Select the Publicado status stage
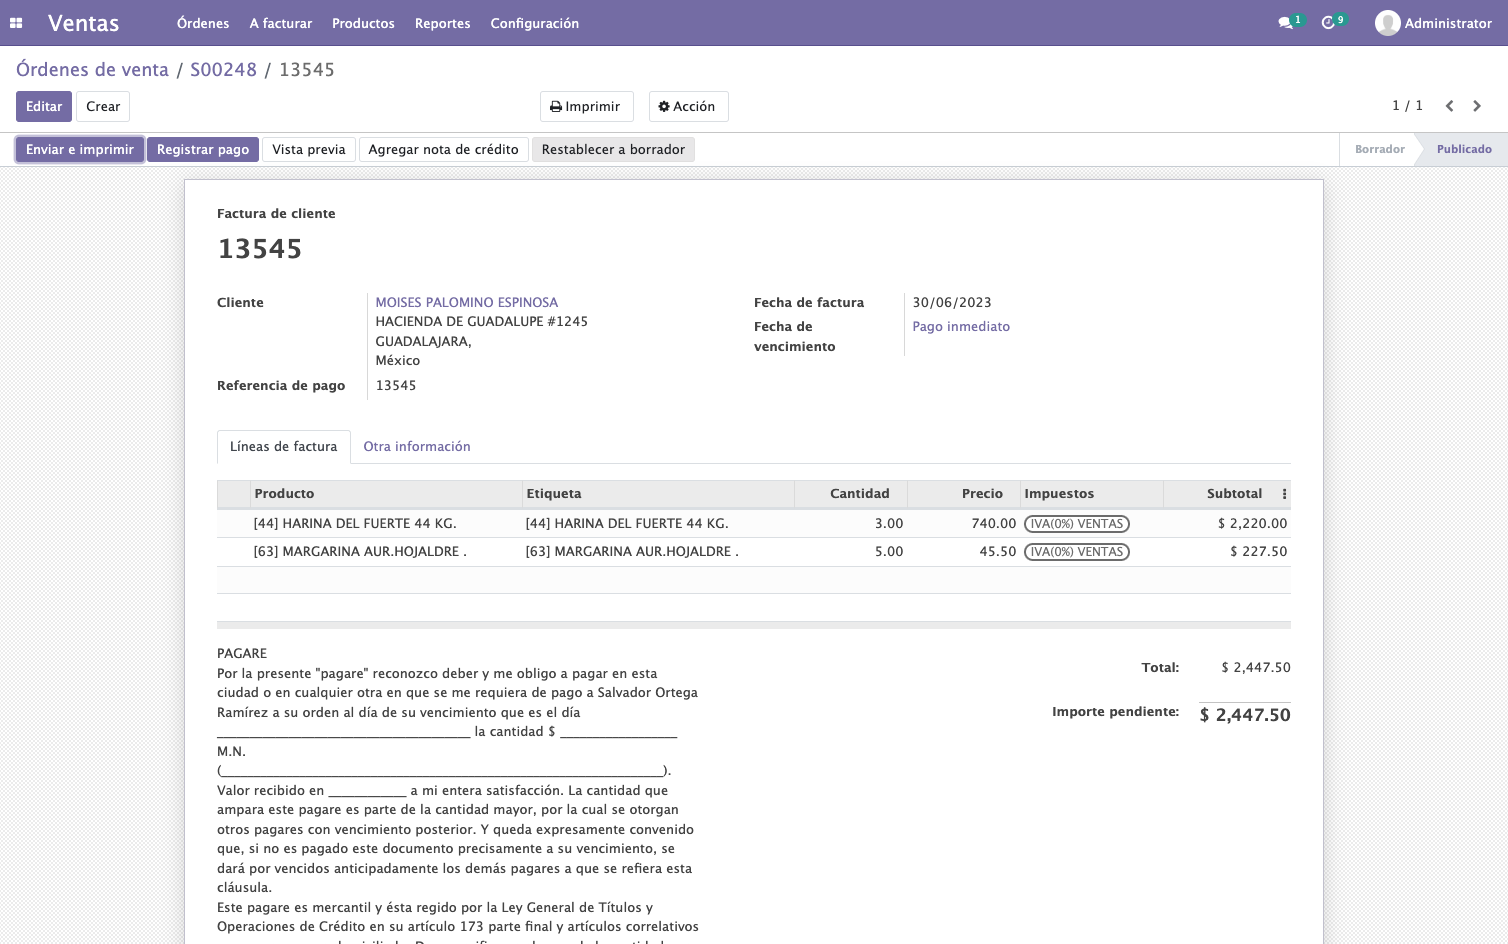This screenshot has height=944, width=1508. click(x=1464, y=150)
